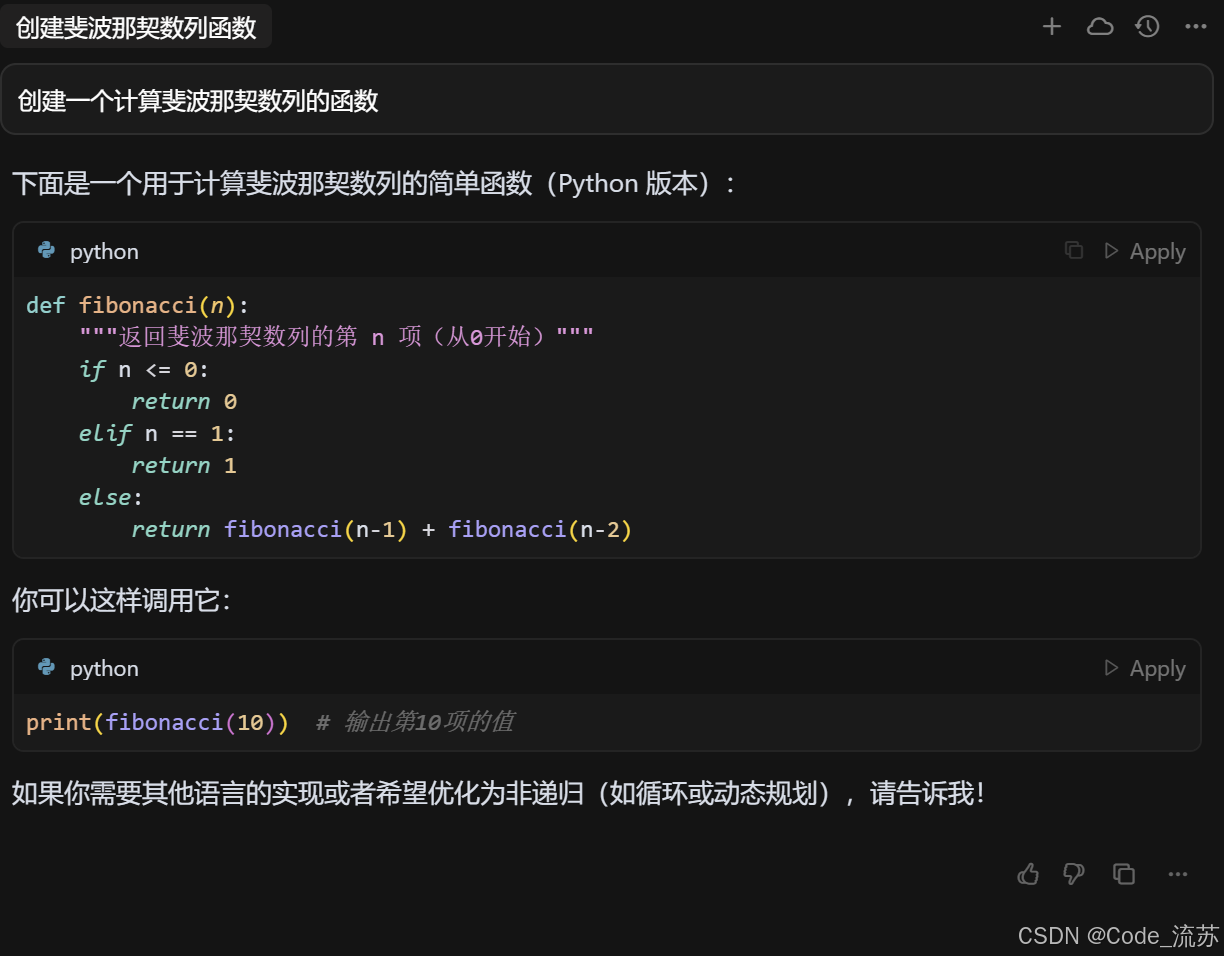Click the docstring line in the function

(336, 337)
